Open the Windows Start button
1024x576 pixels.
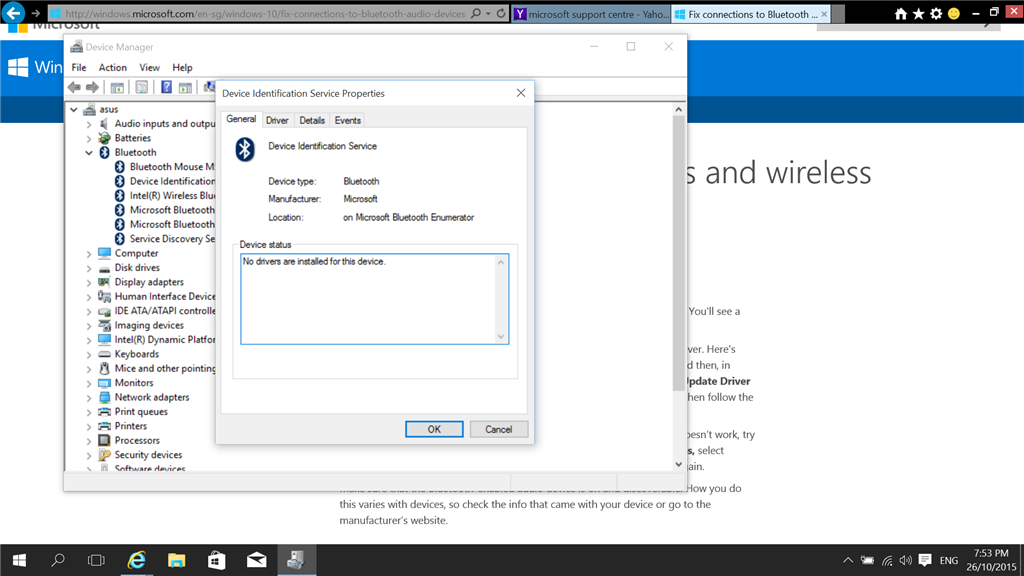point(19,560)
